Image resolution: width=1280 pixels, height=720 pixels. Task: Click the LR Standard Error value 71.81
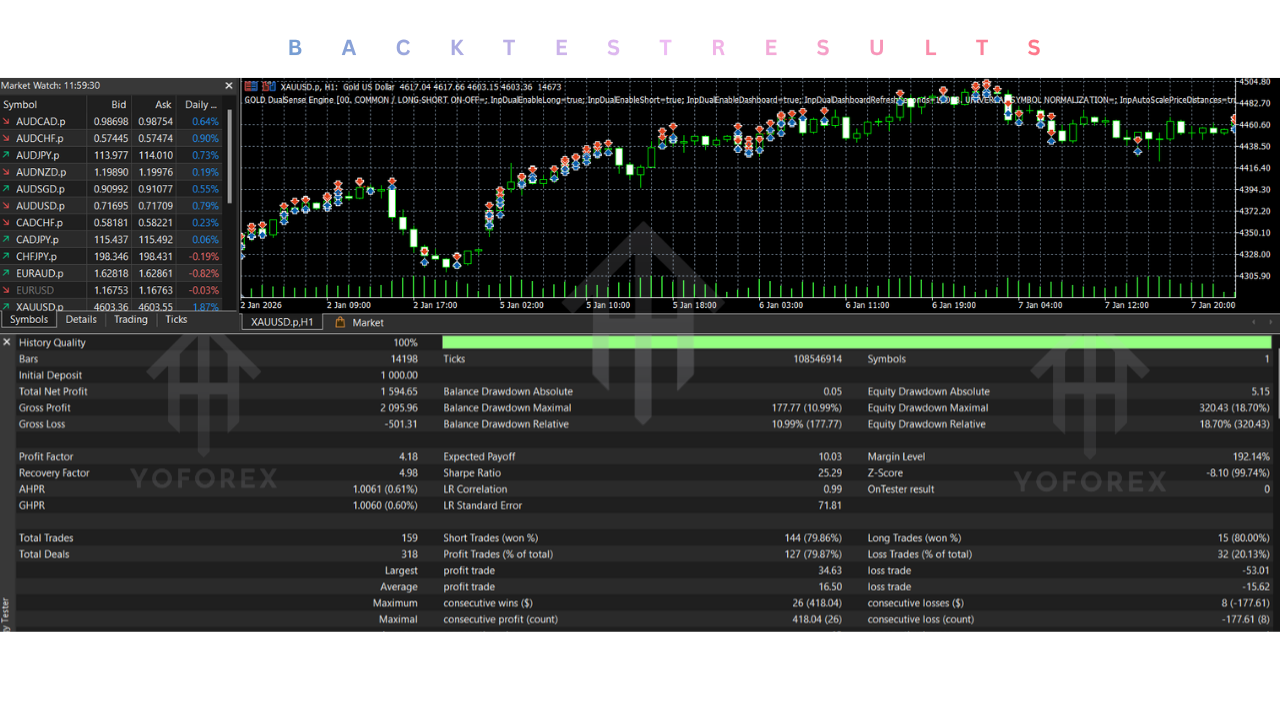click(830, 506)
